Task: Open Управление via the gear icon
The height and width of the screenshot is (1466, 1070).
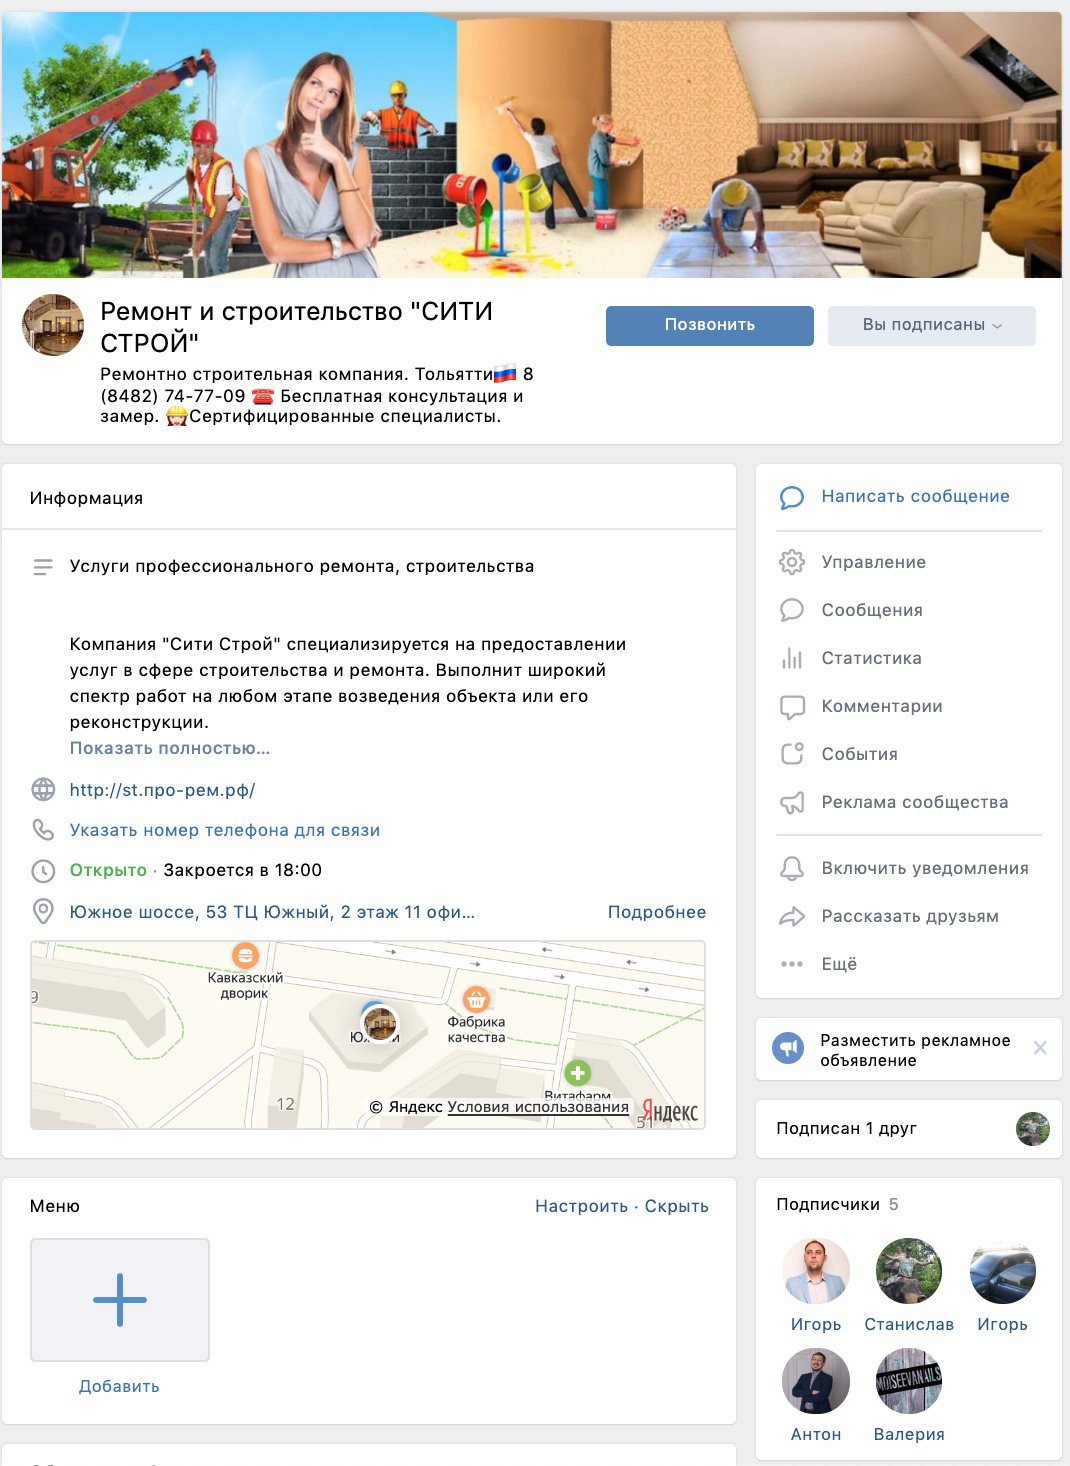Action: point(791,562)
